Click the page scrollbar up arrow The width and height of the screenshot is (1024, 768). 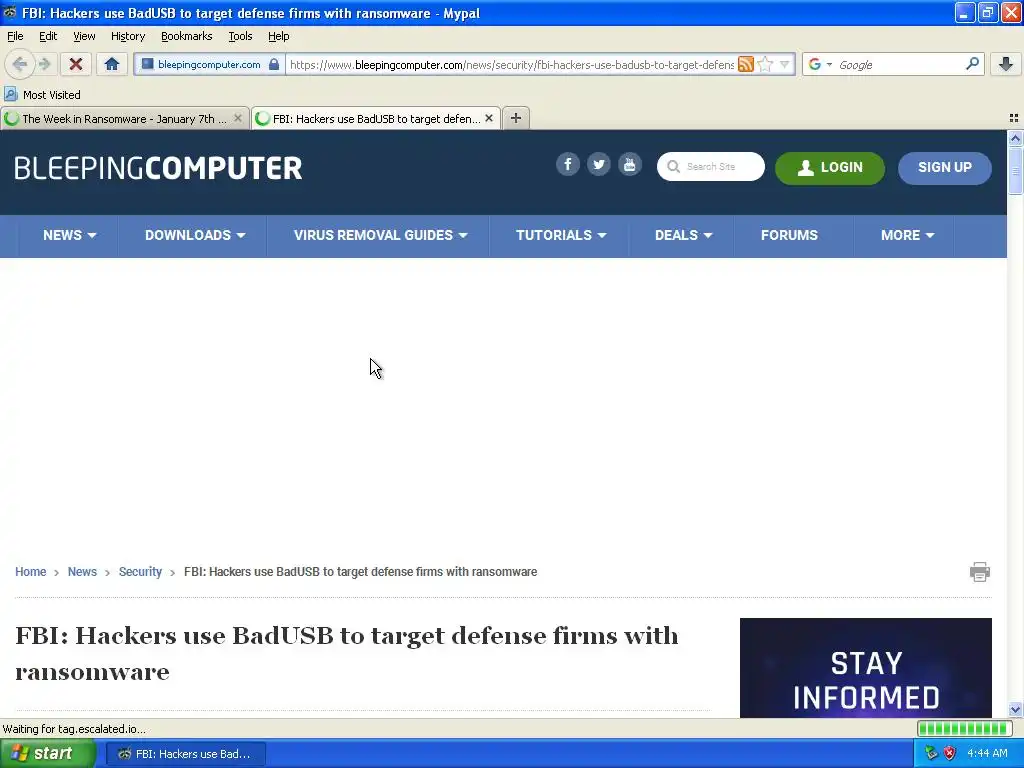[1015, 138]
